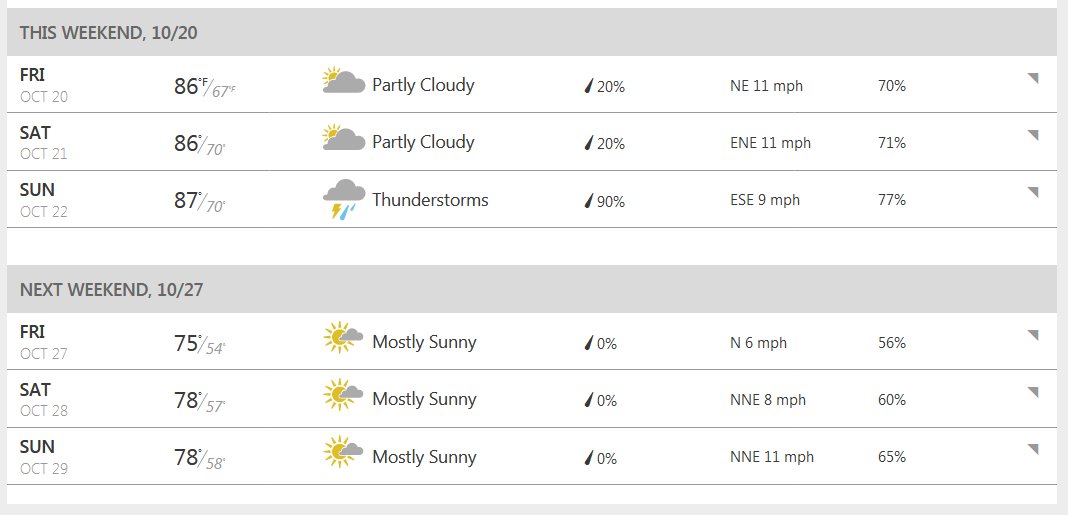
Task: Expand the Friday Oct 27 row arrow
Action: coord(1033,335)
